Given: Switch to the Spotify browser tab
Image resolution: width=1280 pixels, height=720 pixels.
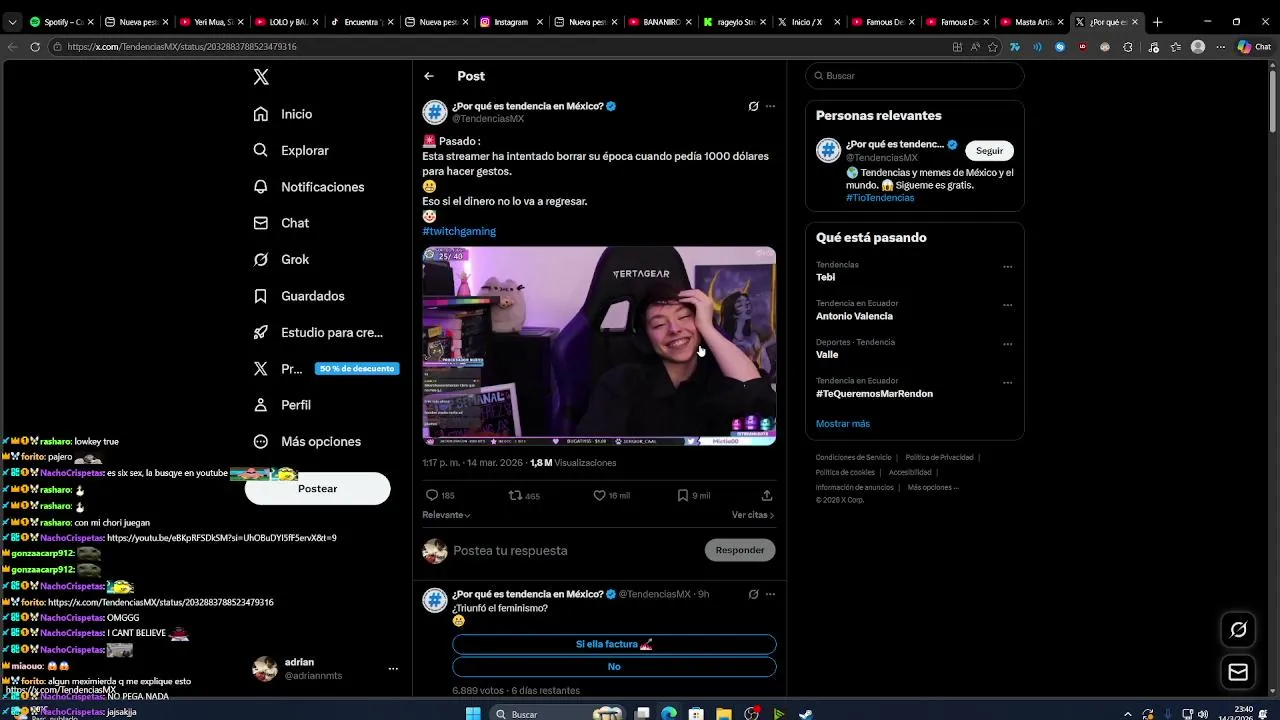Looking at the screenshot, I should tap(62, 22).
